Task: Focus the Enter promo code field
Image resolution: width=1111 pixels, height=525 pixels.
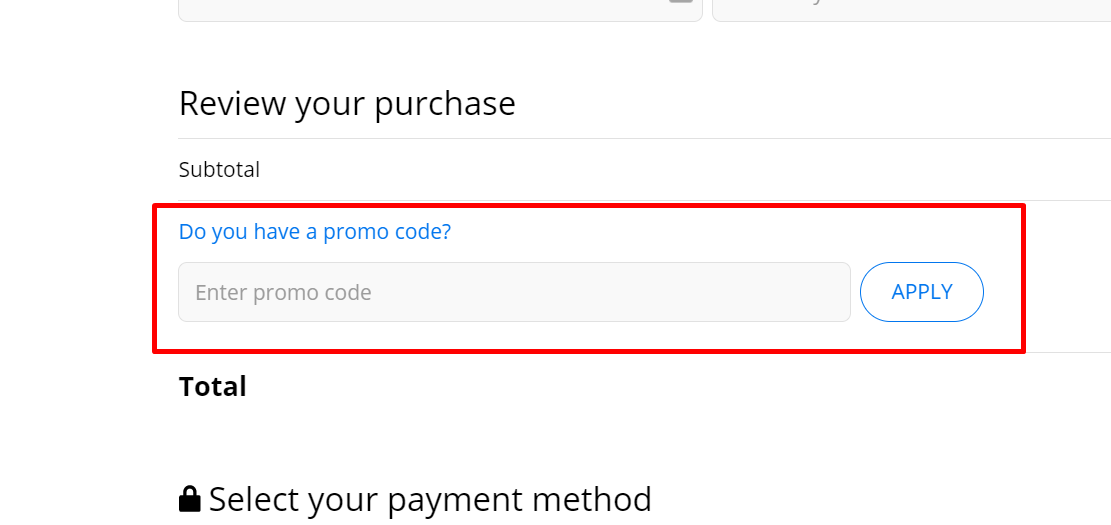Action: (x=514, y=292)
